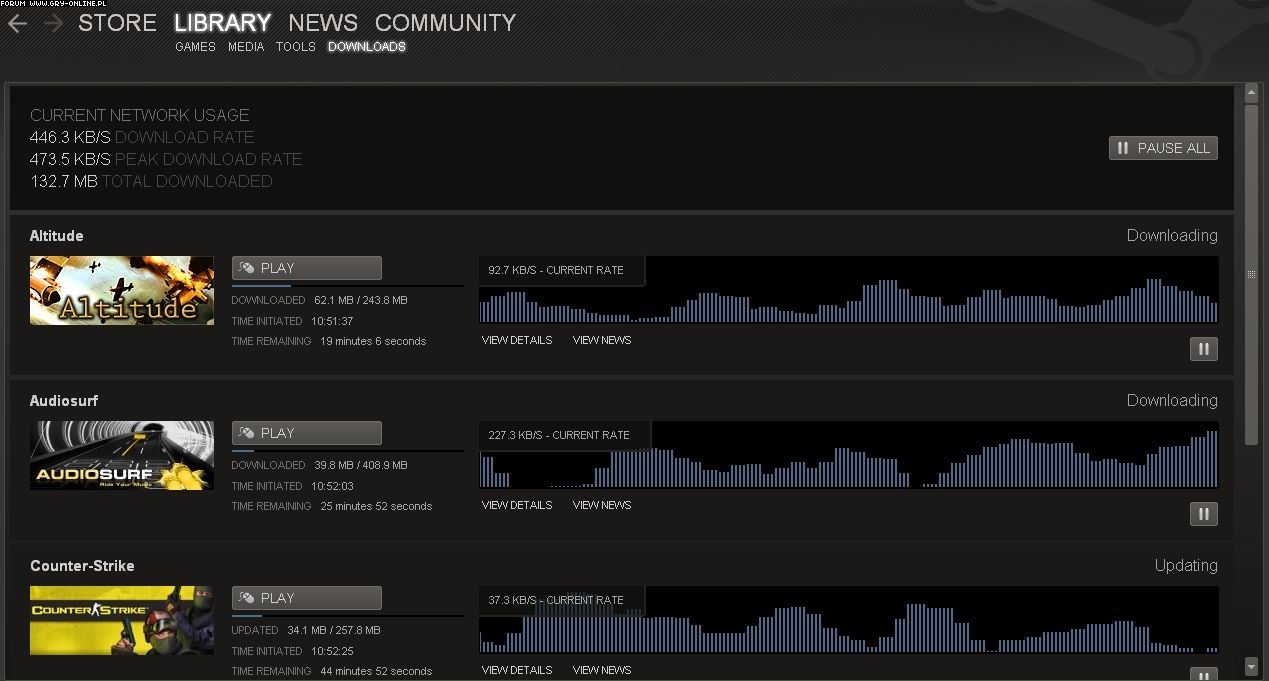Open VIEW DETAILS for Altitude
1269x681 pixels.
517,340
